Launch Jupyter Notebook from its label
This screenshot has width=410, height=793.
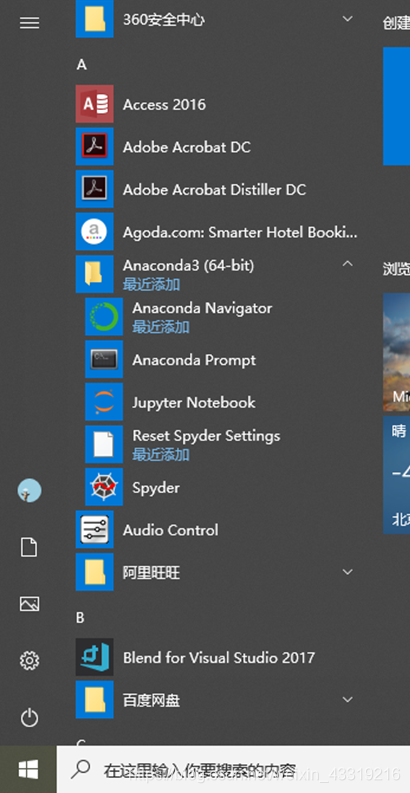194,403
